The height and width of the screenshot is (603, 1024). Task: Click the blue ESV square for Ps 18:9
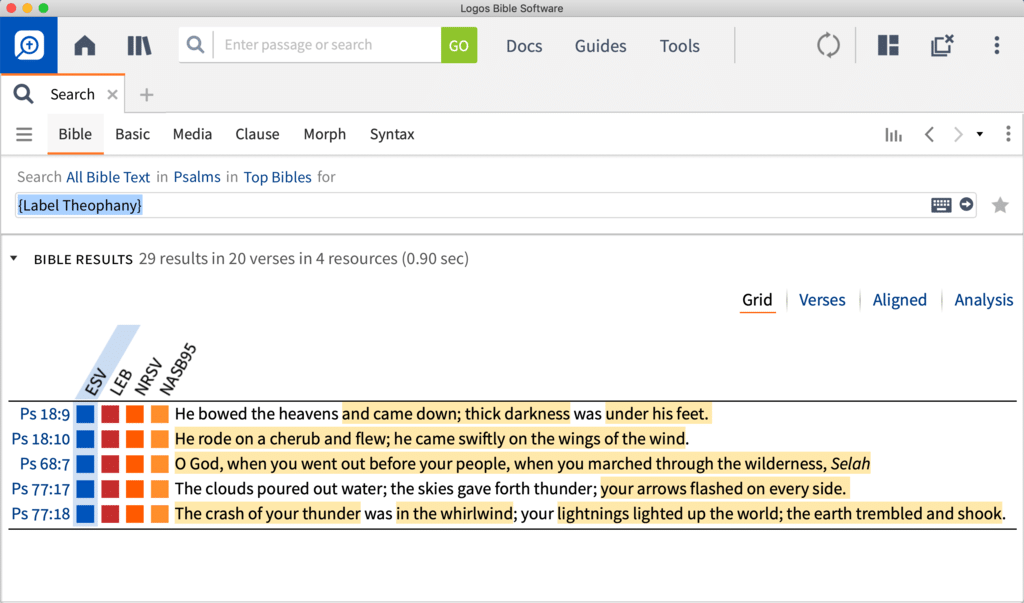(x=86, y=414)
